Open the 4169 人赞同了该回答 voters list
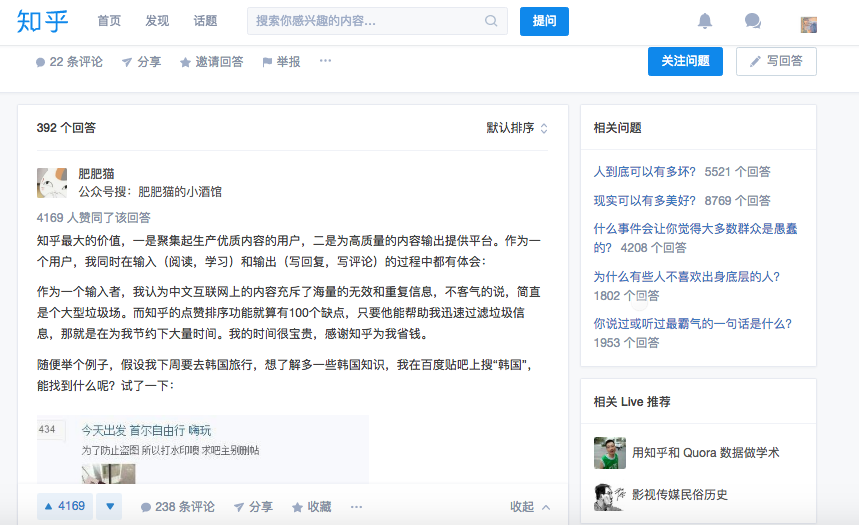The image size is (859, 525). 94,218
